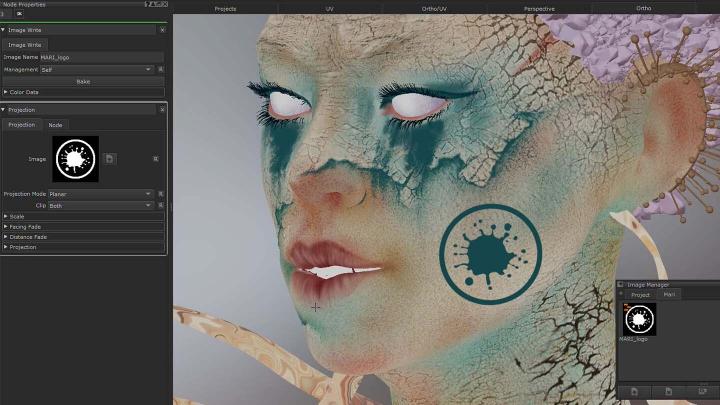The width and height of the screenshot is (720, 405).
Task: Click rightmost icon button in Image Manager footer
Action: tap(702, 391)
